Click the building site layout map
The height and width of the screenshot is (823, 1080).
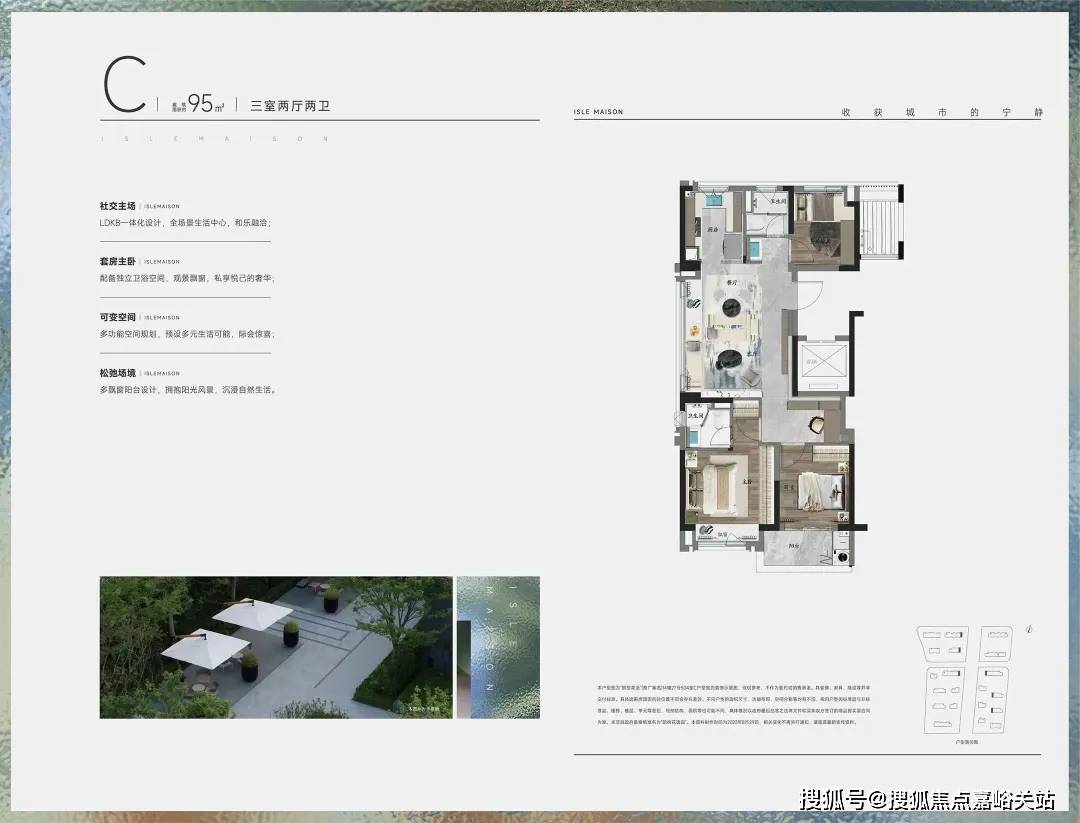966,680
